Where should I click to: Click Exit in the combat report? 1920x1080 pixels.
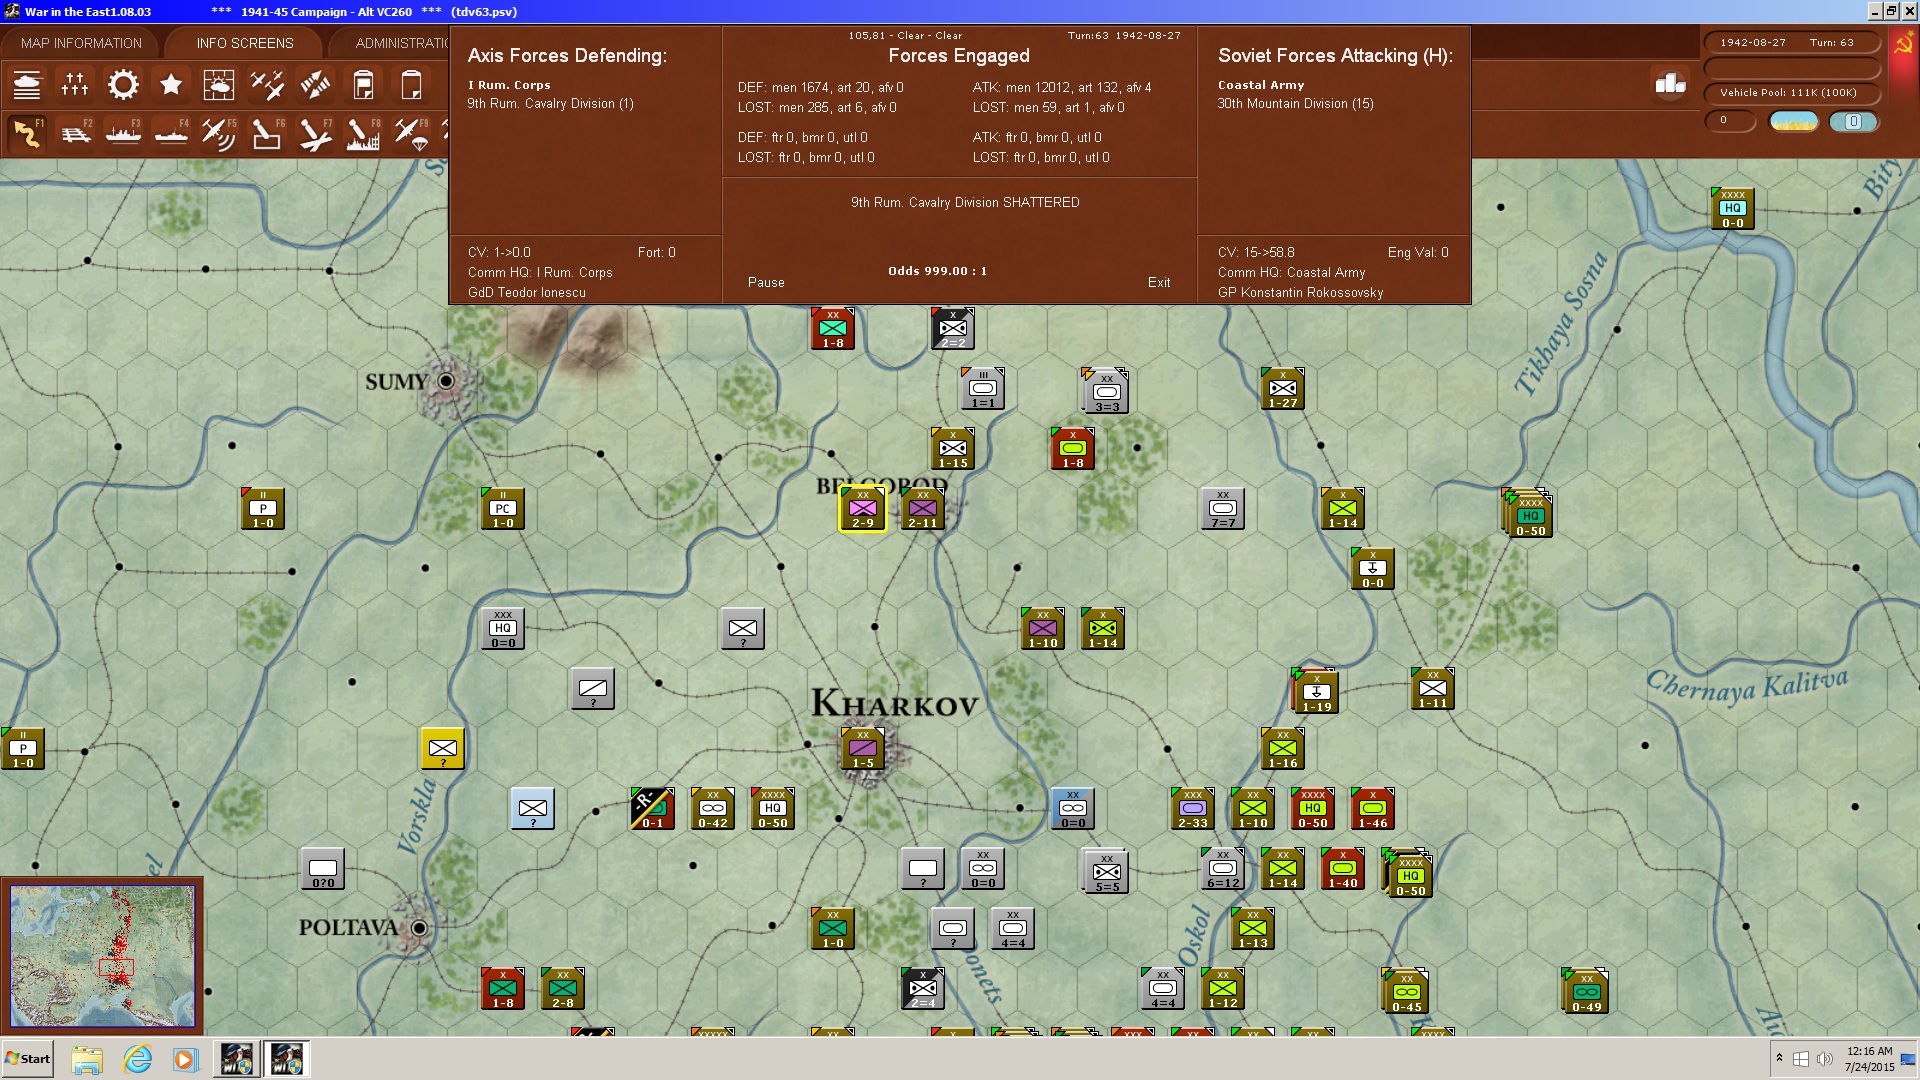click(1159, 283)
